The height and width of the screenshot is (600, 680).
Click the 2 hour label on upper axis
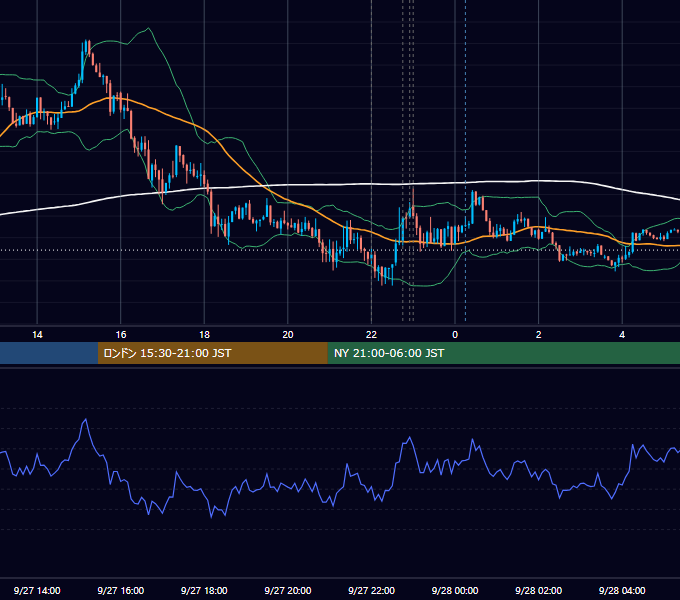(539, 335)
